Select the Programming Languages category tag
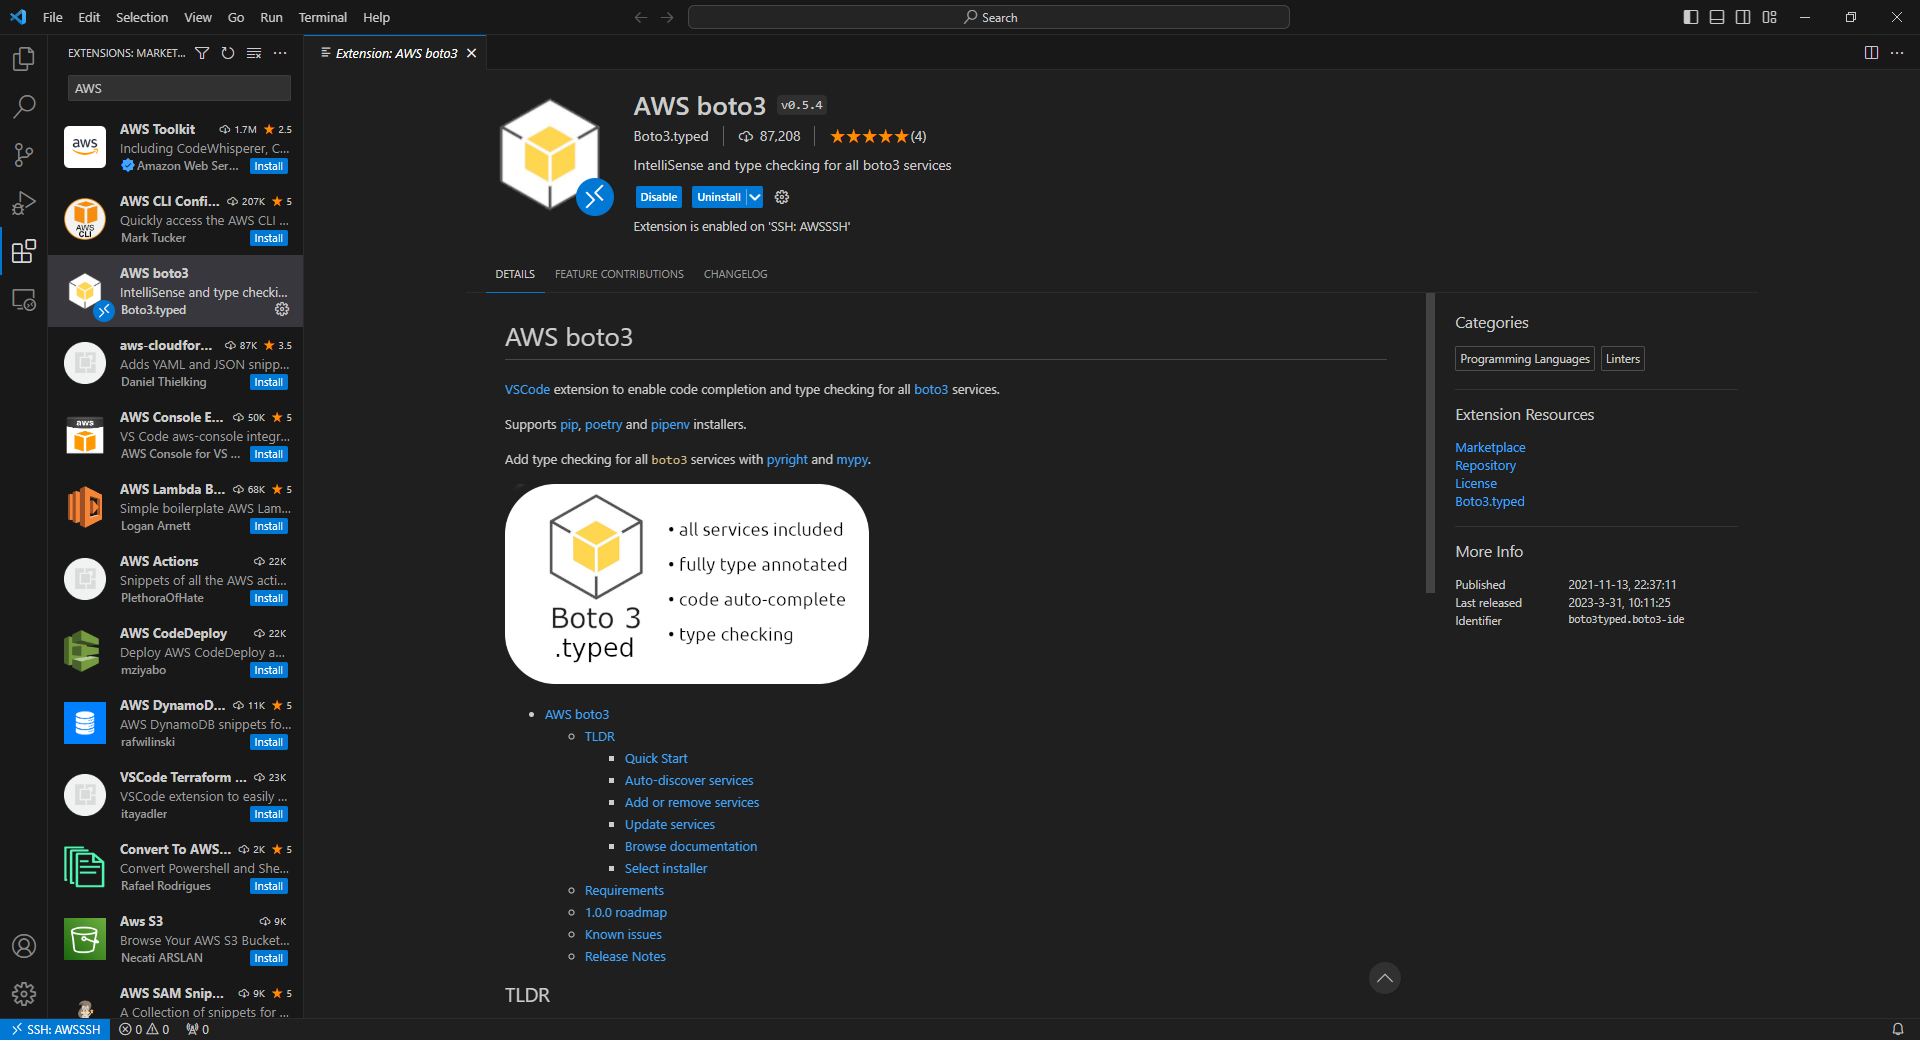The width and height of the screenshot is (1920, 1040). click(1524, 359)
